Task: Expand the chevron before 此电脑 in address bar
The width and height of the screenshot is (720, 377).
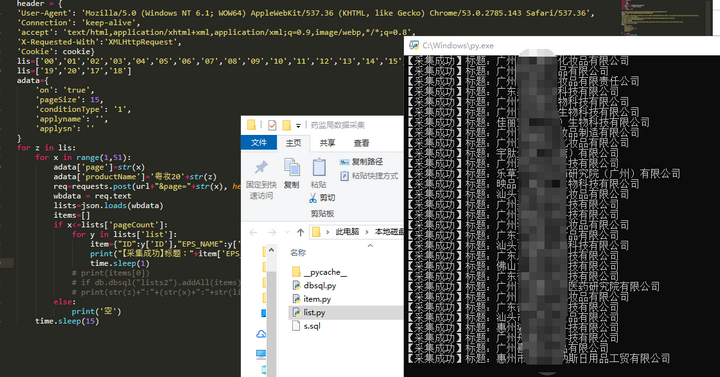Action: pyautogui.click(x=328, y=232)
